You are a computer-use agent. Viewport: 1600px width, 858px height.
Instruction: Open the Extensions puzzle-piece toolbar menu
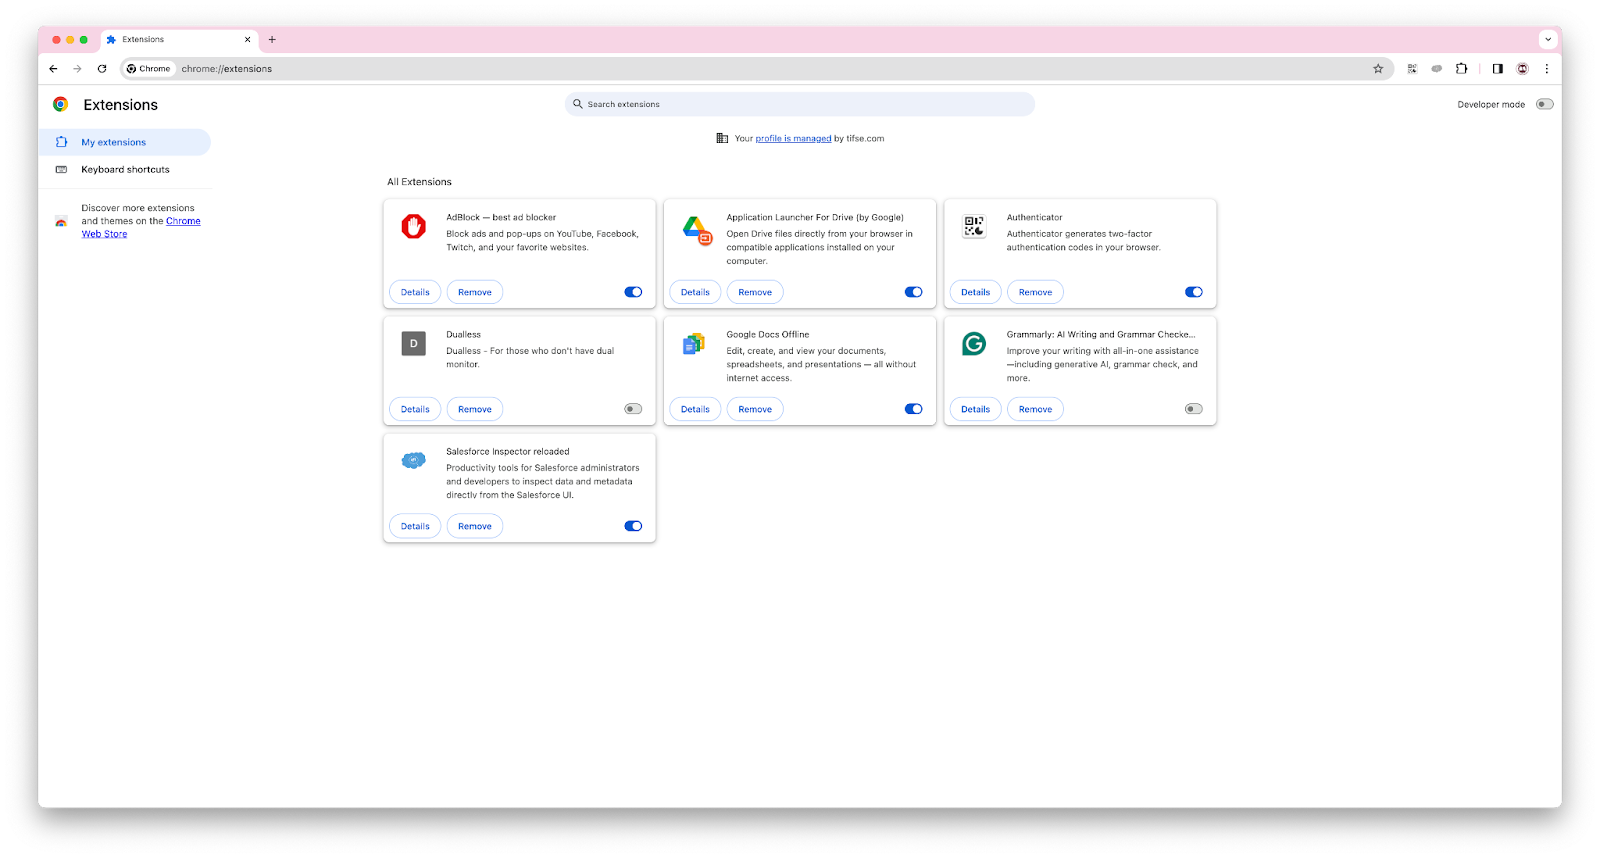[x=1462, y=69]
